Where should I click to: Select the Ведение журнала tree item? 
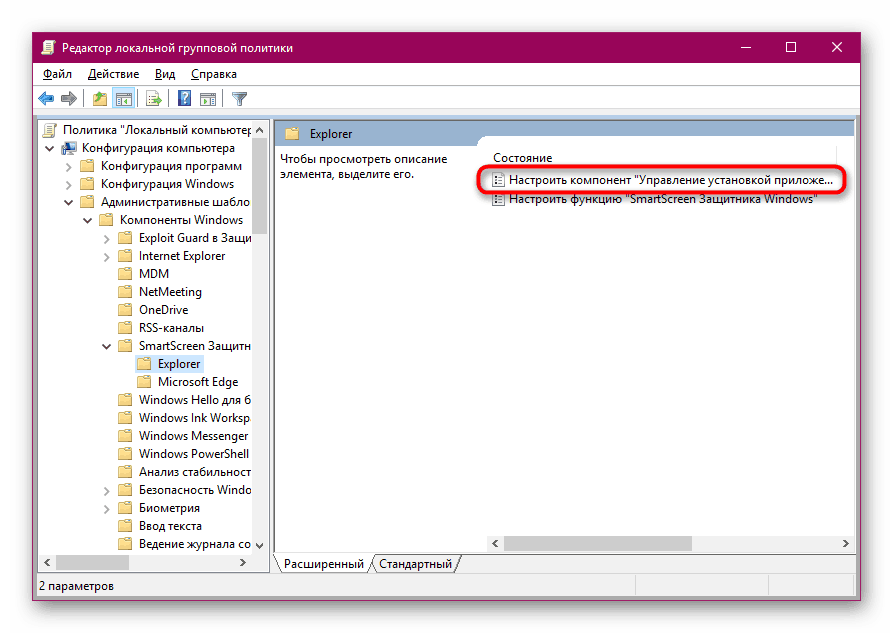184,544
